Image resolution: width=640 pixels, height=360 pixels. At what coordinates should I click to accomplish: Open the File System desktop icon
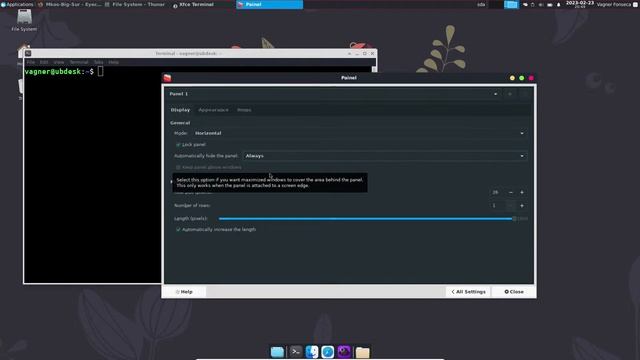[x=24, y=20]
